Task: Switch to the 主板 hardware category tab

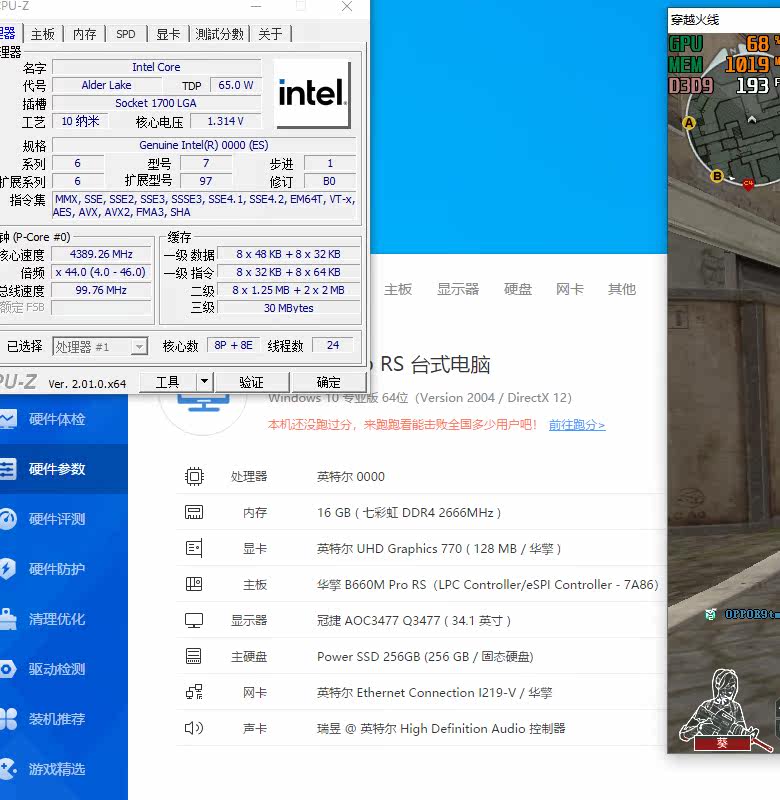Action: pos(398,289)
